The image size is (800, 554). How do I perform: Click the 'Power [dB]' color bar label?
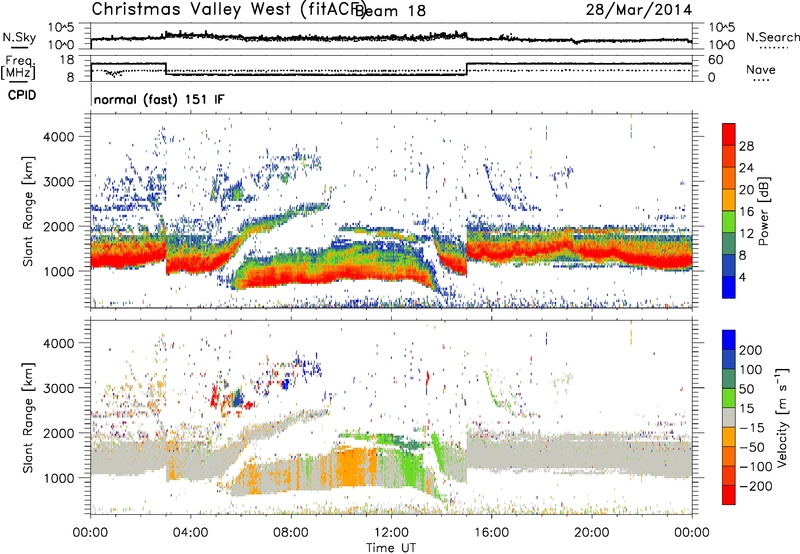point(763,211)
